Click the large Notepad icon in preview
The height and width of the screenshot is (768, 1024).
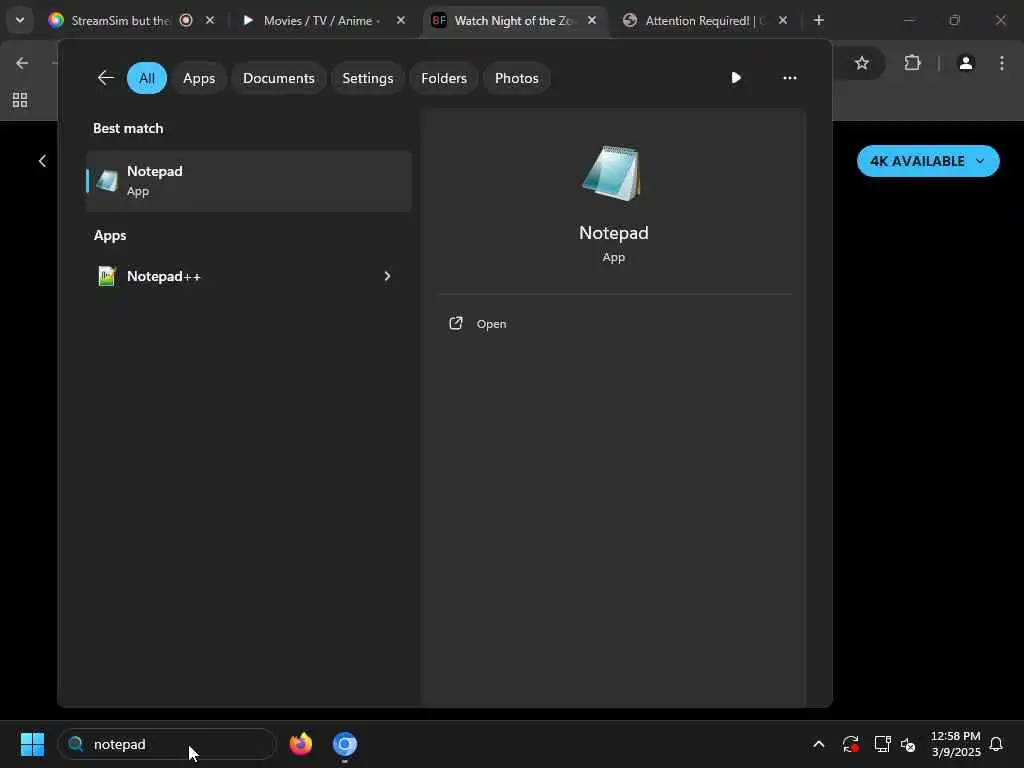pyautogui.click(x=612, y=173)
